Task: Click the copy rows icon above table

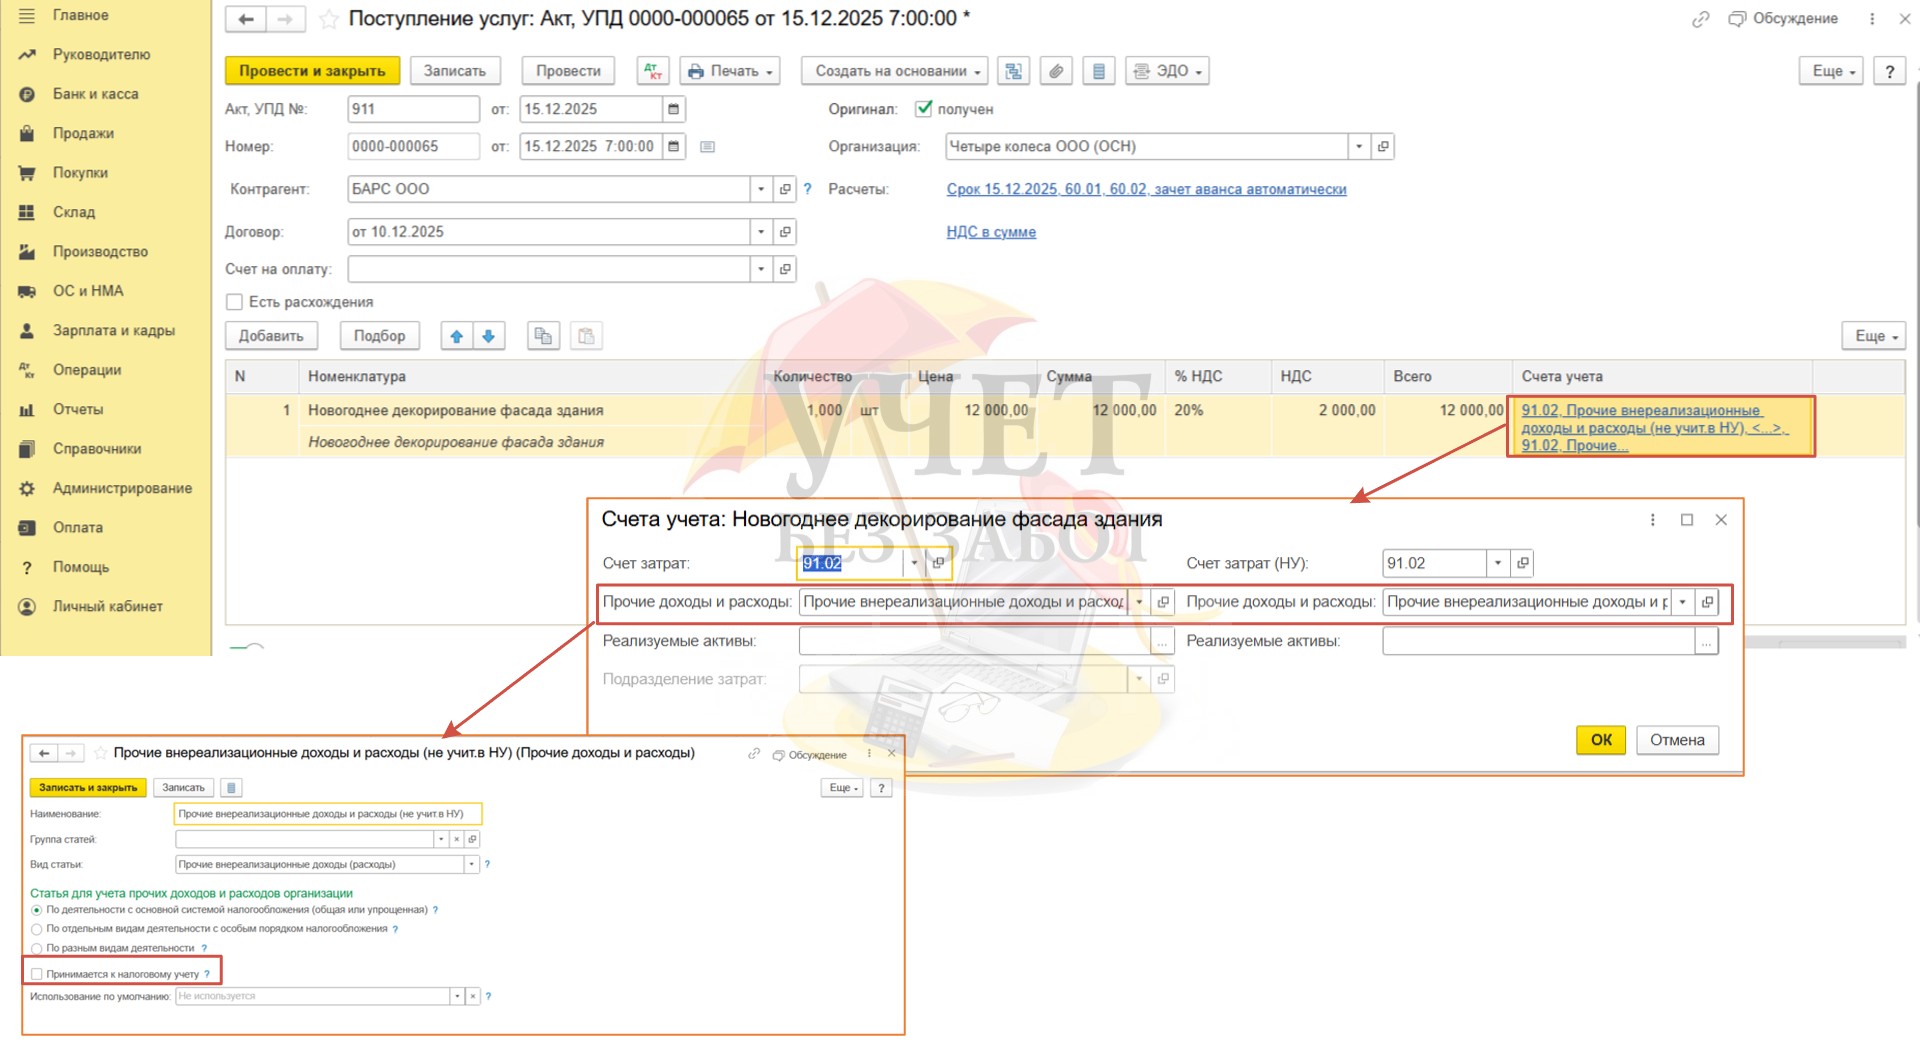Action: click(543, 336)
